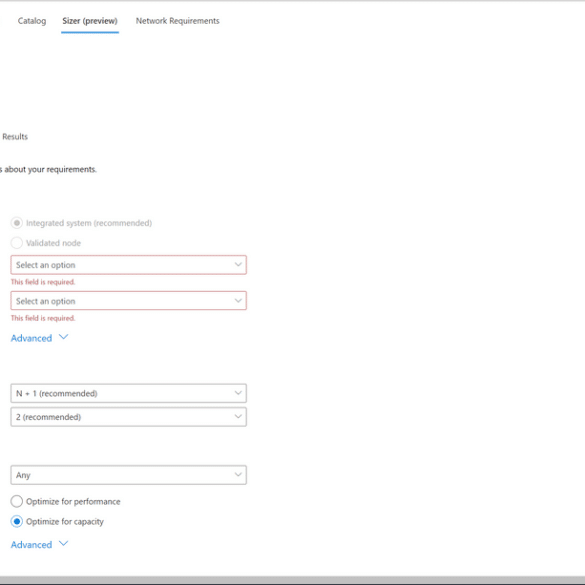Click the second 'This field is required.' message
The width and height of the screenshot is (585, 585).
[43, 318]
